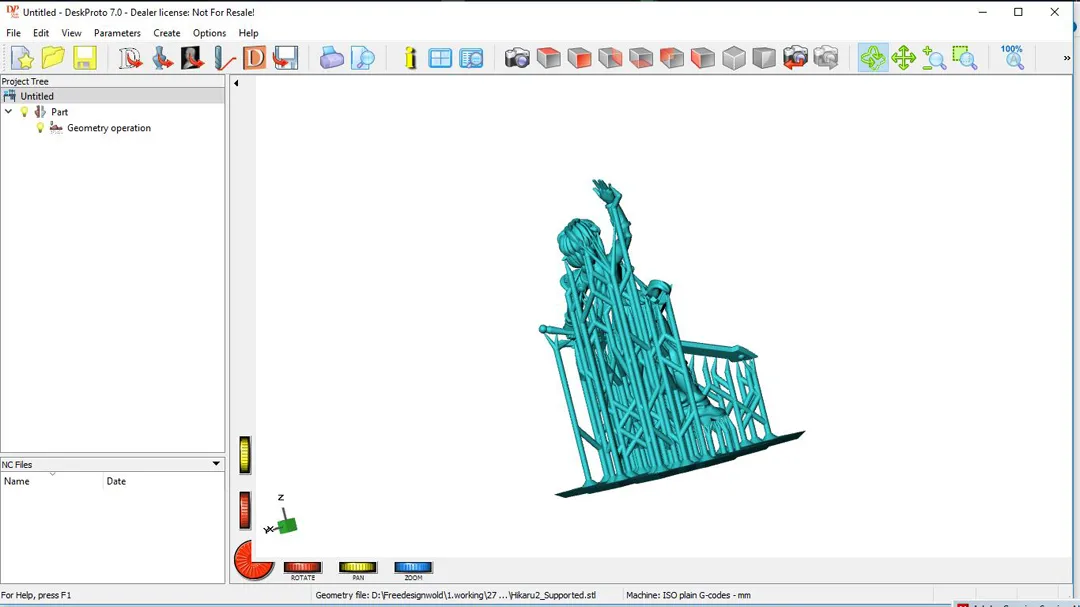Click the vertical red rotate thumbwheel
Image resolution: width=1080 pixels, height=607 pixels.
tap(245, 511)
